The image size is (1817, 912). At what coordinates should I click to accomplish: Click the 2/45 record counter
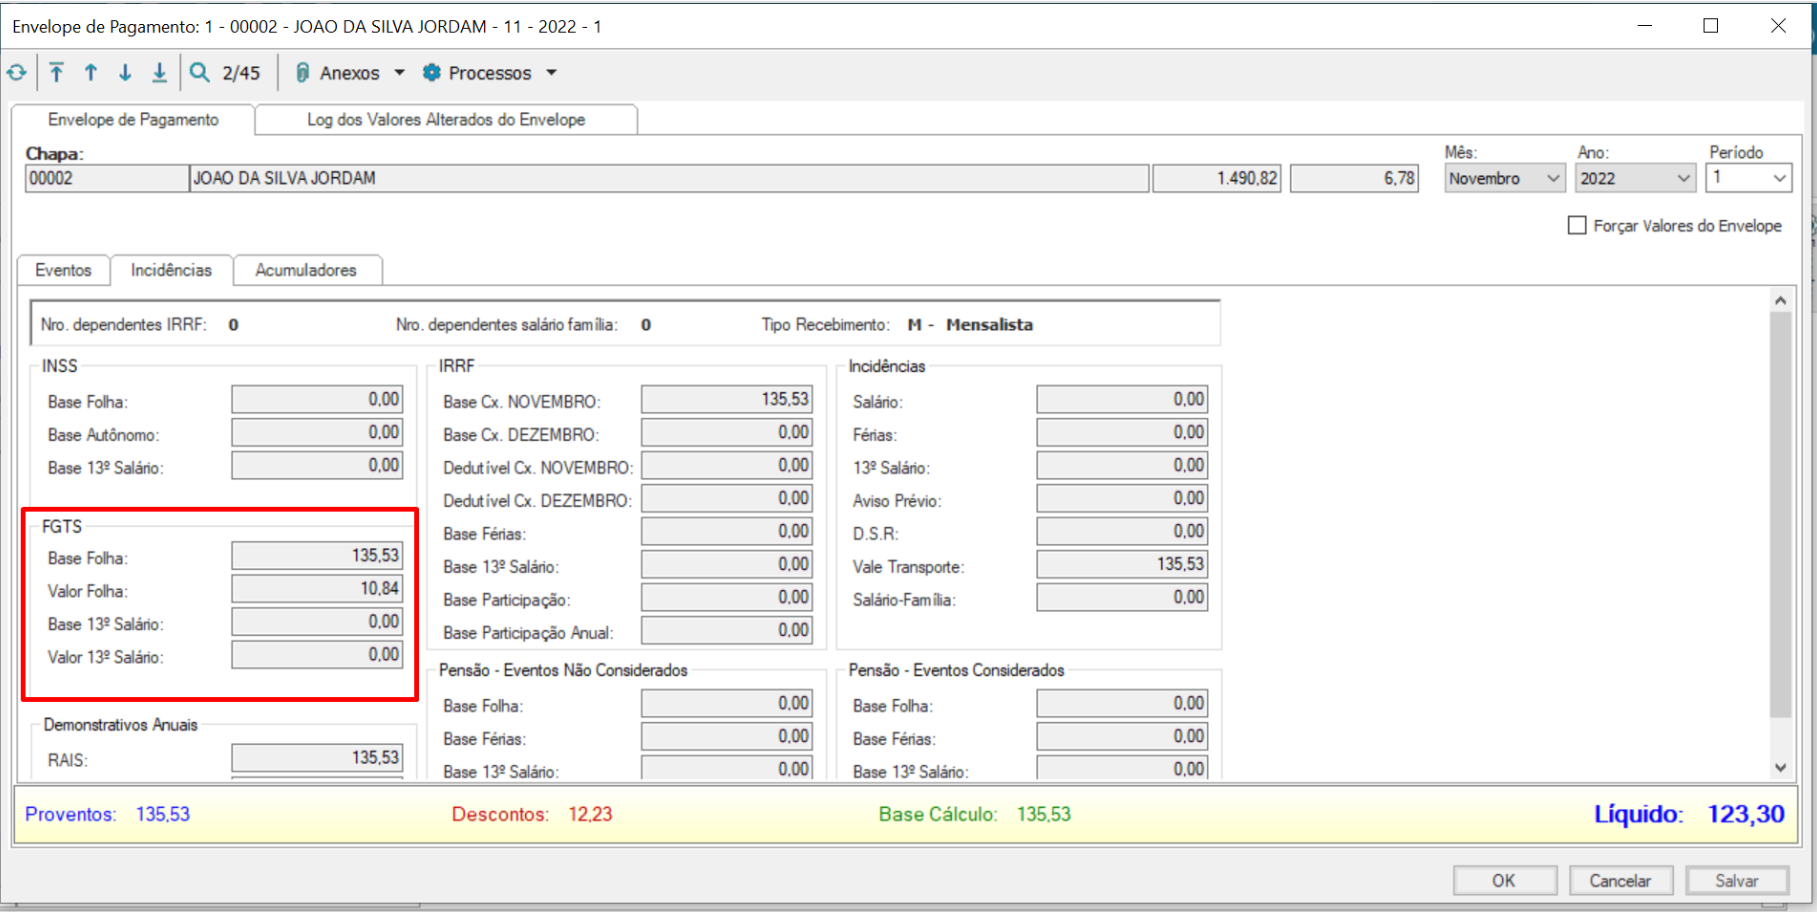coord(241,73)
